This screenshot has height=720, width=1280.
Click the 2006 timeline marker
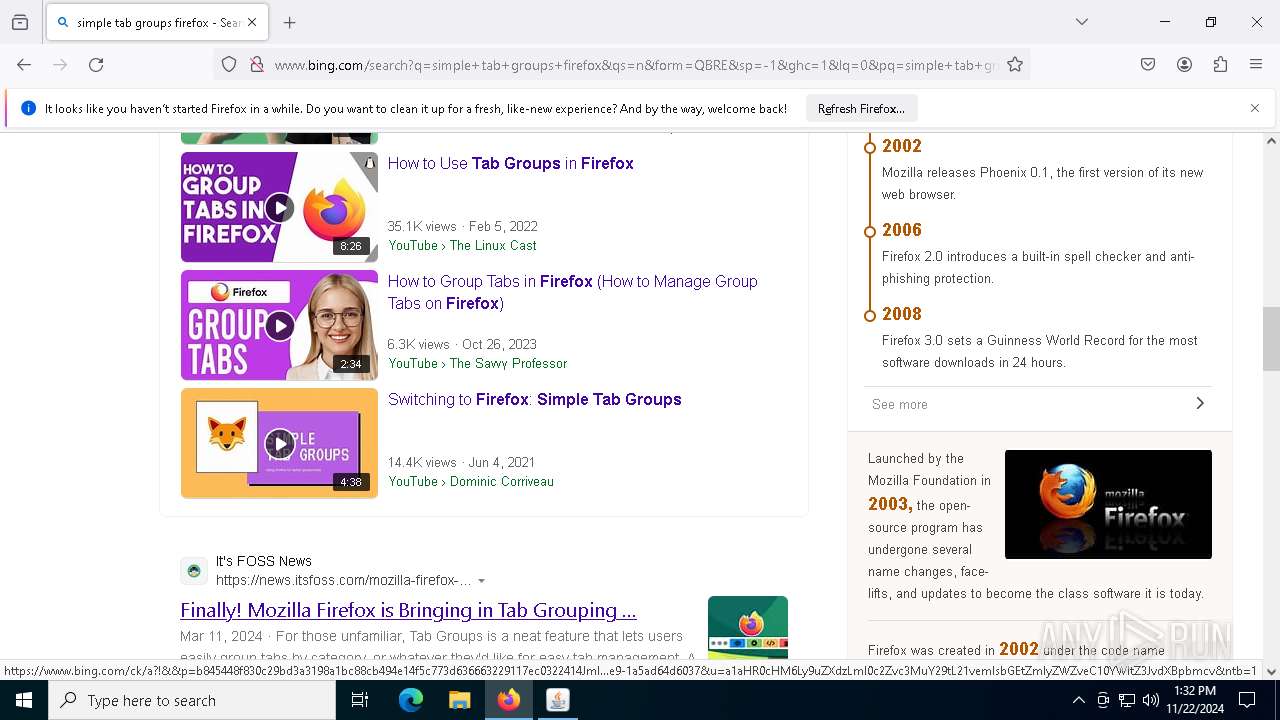[870, 231]
